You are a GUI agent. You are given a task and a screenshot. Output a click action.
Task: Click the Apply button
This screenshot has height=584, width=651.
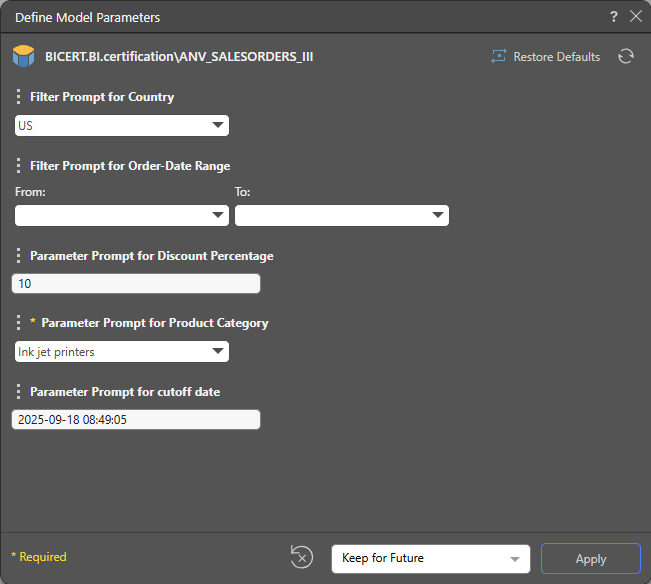(590, 558)
